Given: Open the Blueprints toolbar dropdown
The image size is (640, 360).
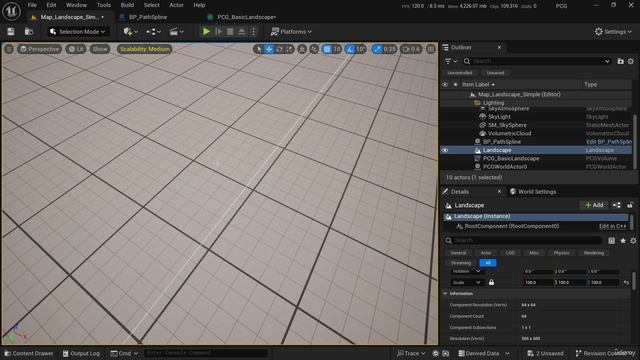Looking at the screenshot, I should (153, 31).
